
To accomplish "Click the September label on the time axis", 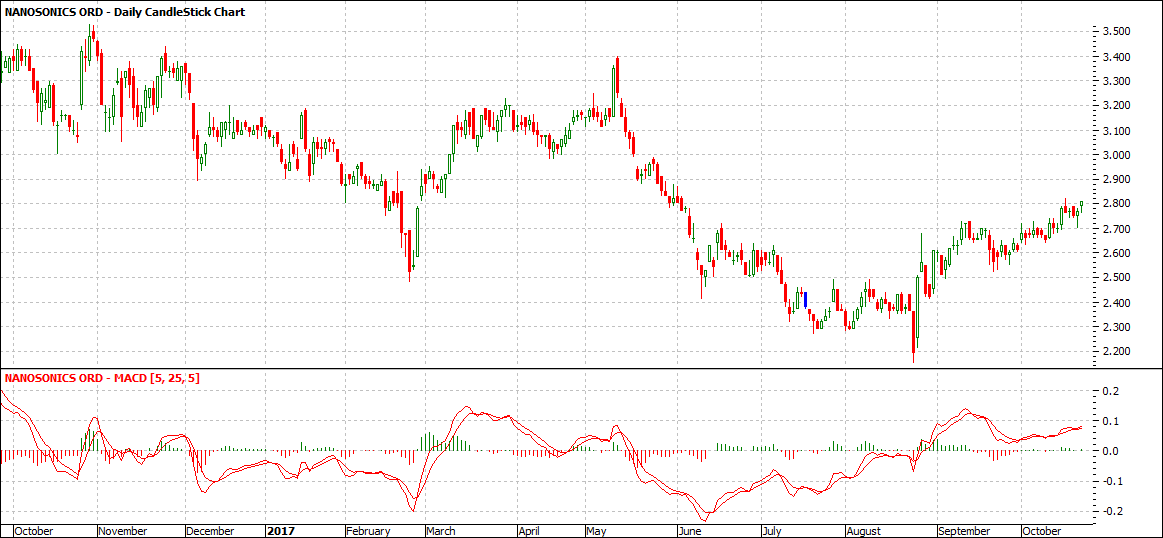I will (x=964, y=531).
